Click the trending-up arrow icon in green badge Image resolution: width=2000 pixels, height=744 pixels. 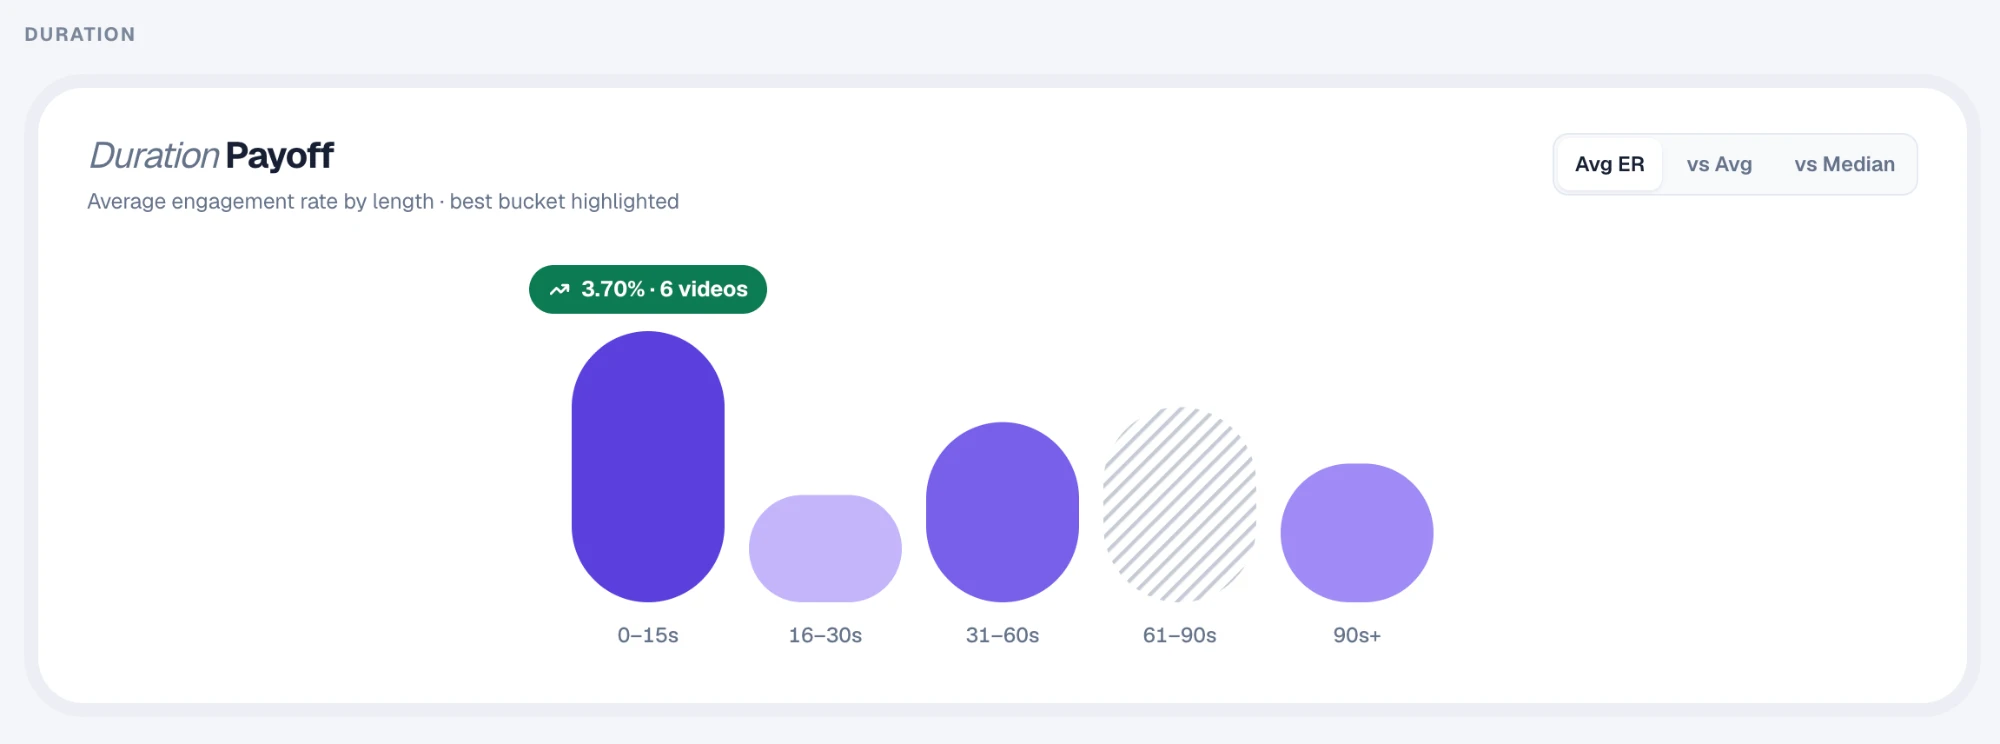(x=560, y=290)
